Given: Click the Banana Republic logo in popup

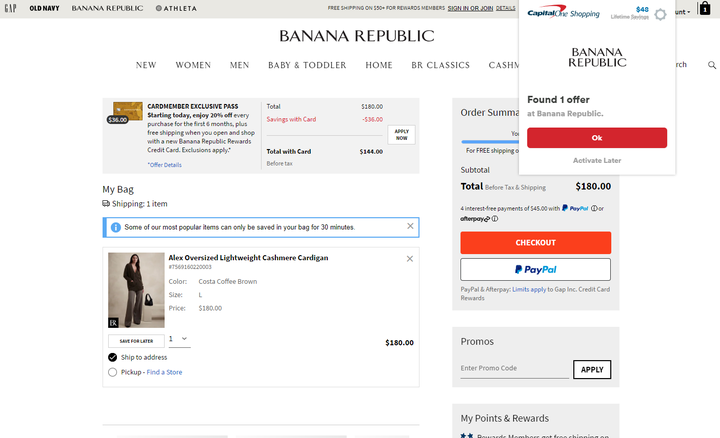Looking at the screenshot, I should pos(597,57).
